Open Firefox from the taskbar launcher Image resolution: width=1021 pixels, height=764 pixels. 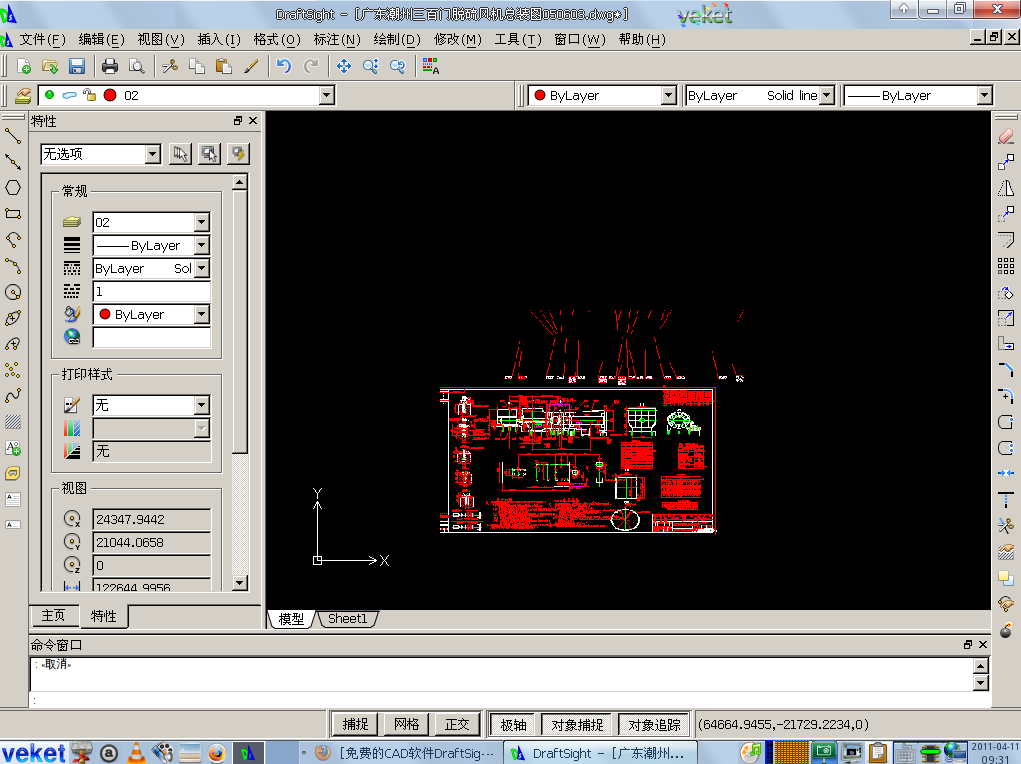(217, 753)
